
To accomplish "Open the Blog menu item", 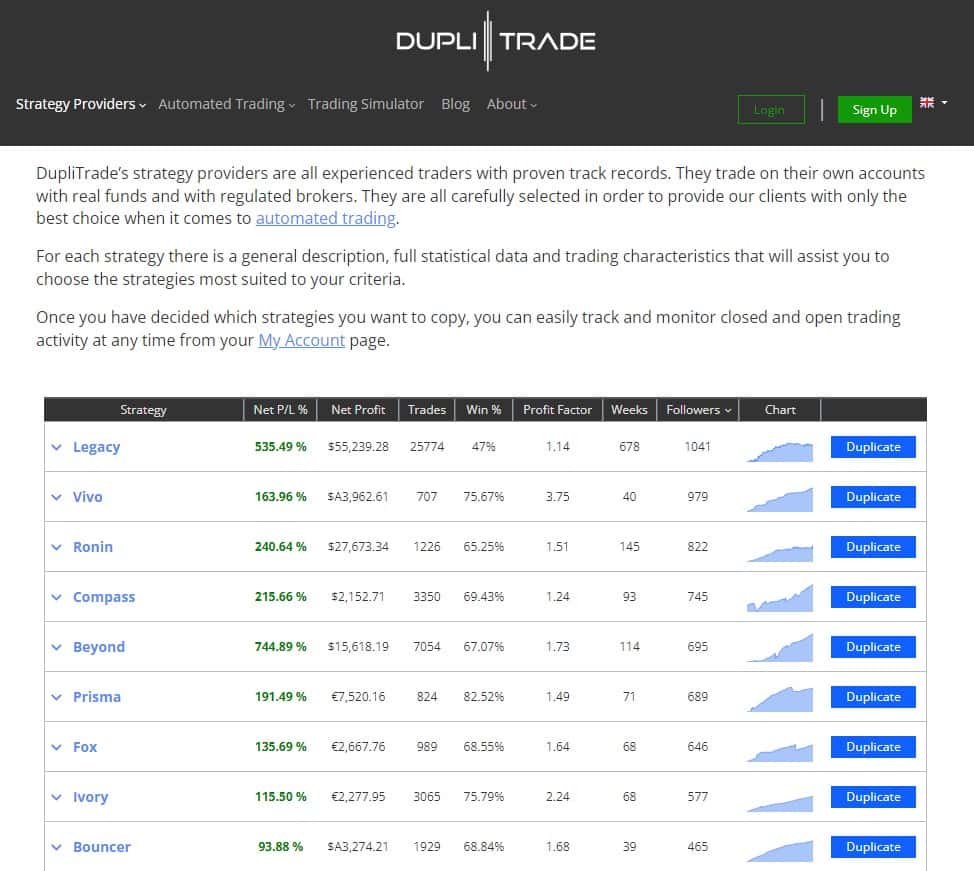I will 455,104.
